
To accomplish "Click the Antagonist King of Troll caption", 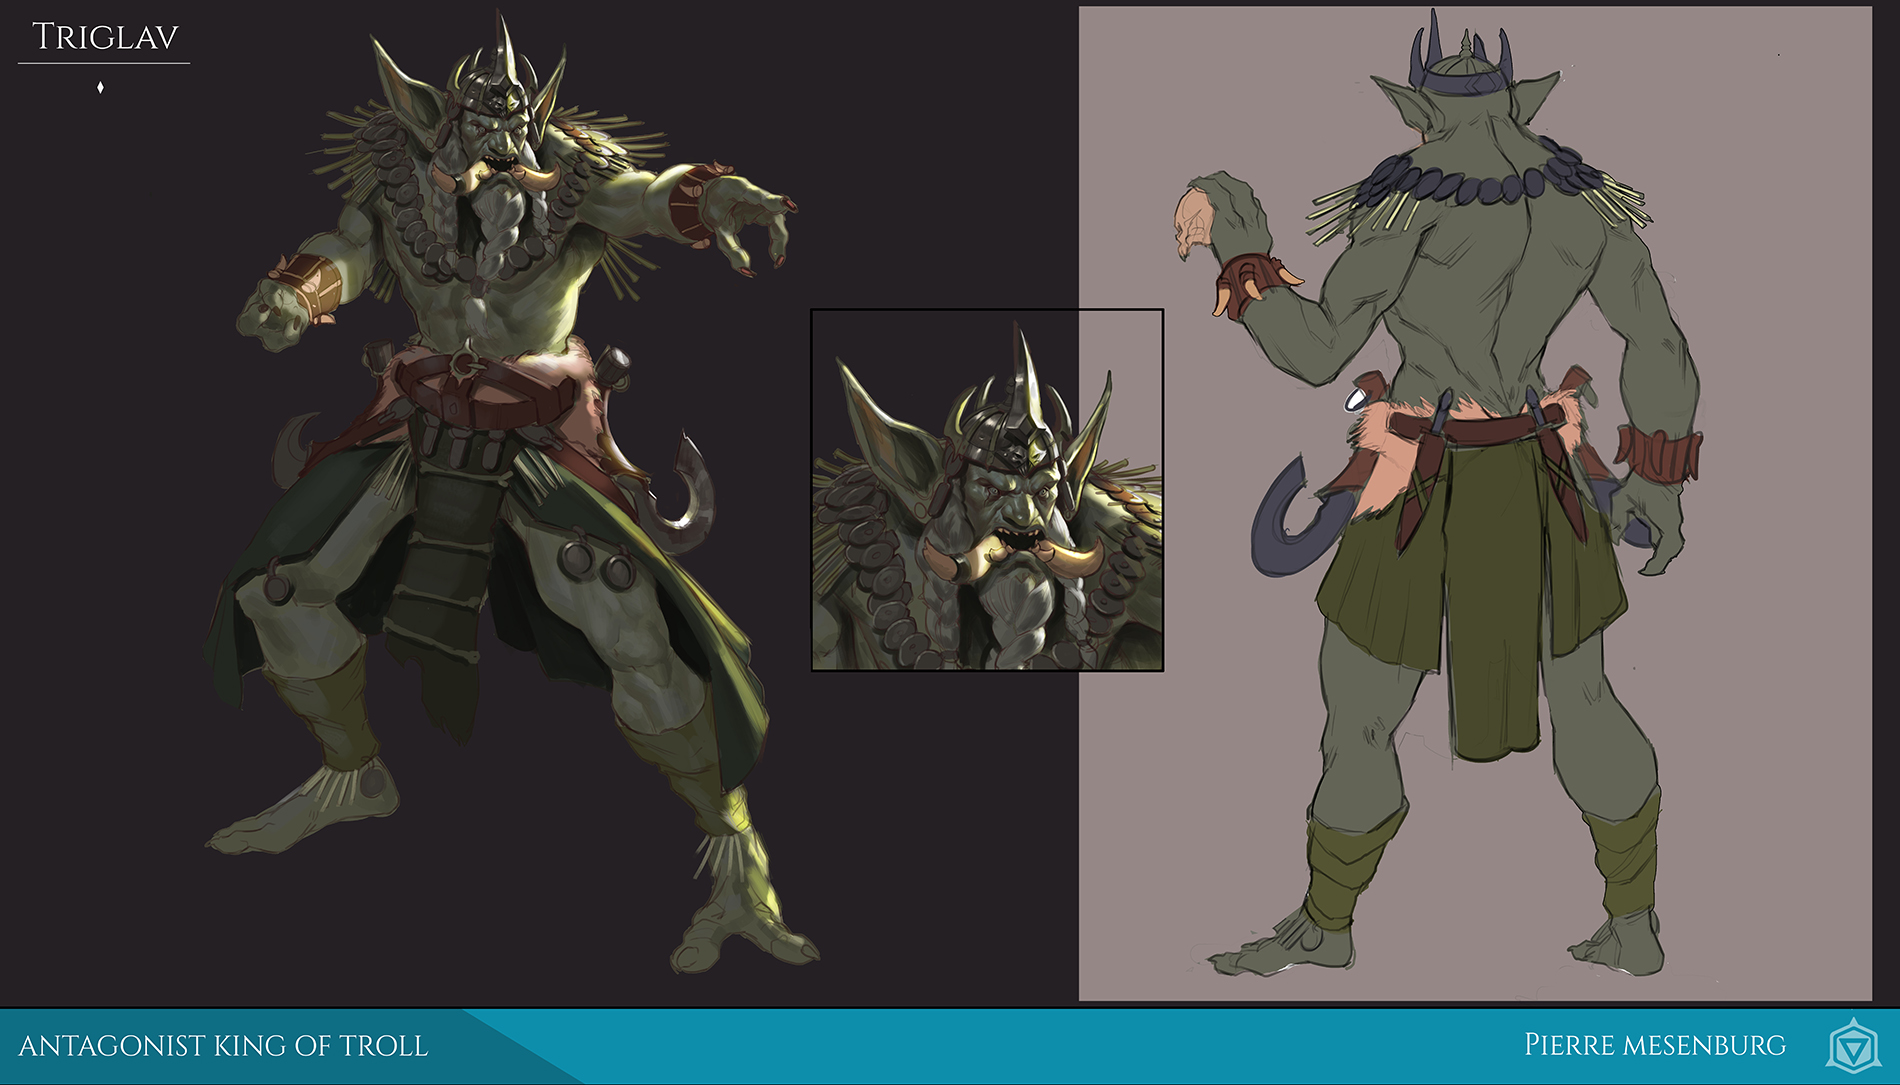I will [223, 1046].
